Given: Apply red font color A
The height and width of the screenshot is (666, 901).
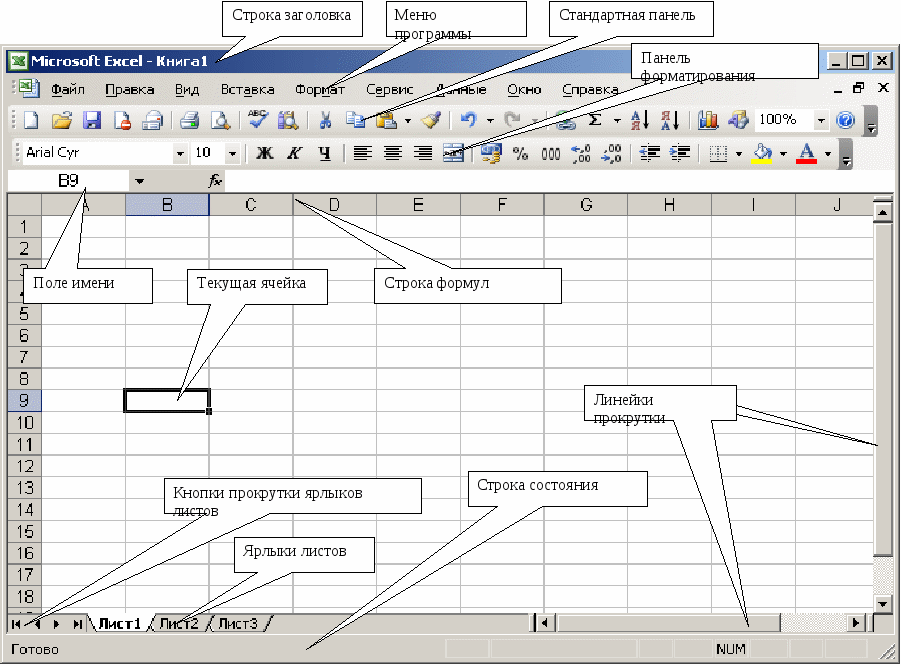Looking at the screenshot, I should [807, 153].
